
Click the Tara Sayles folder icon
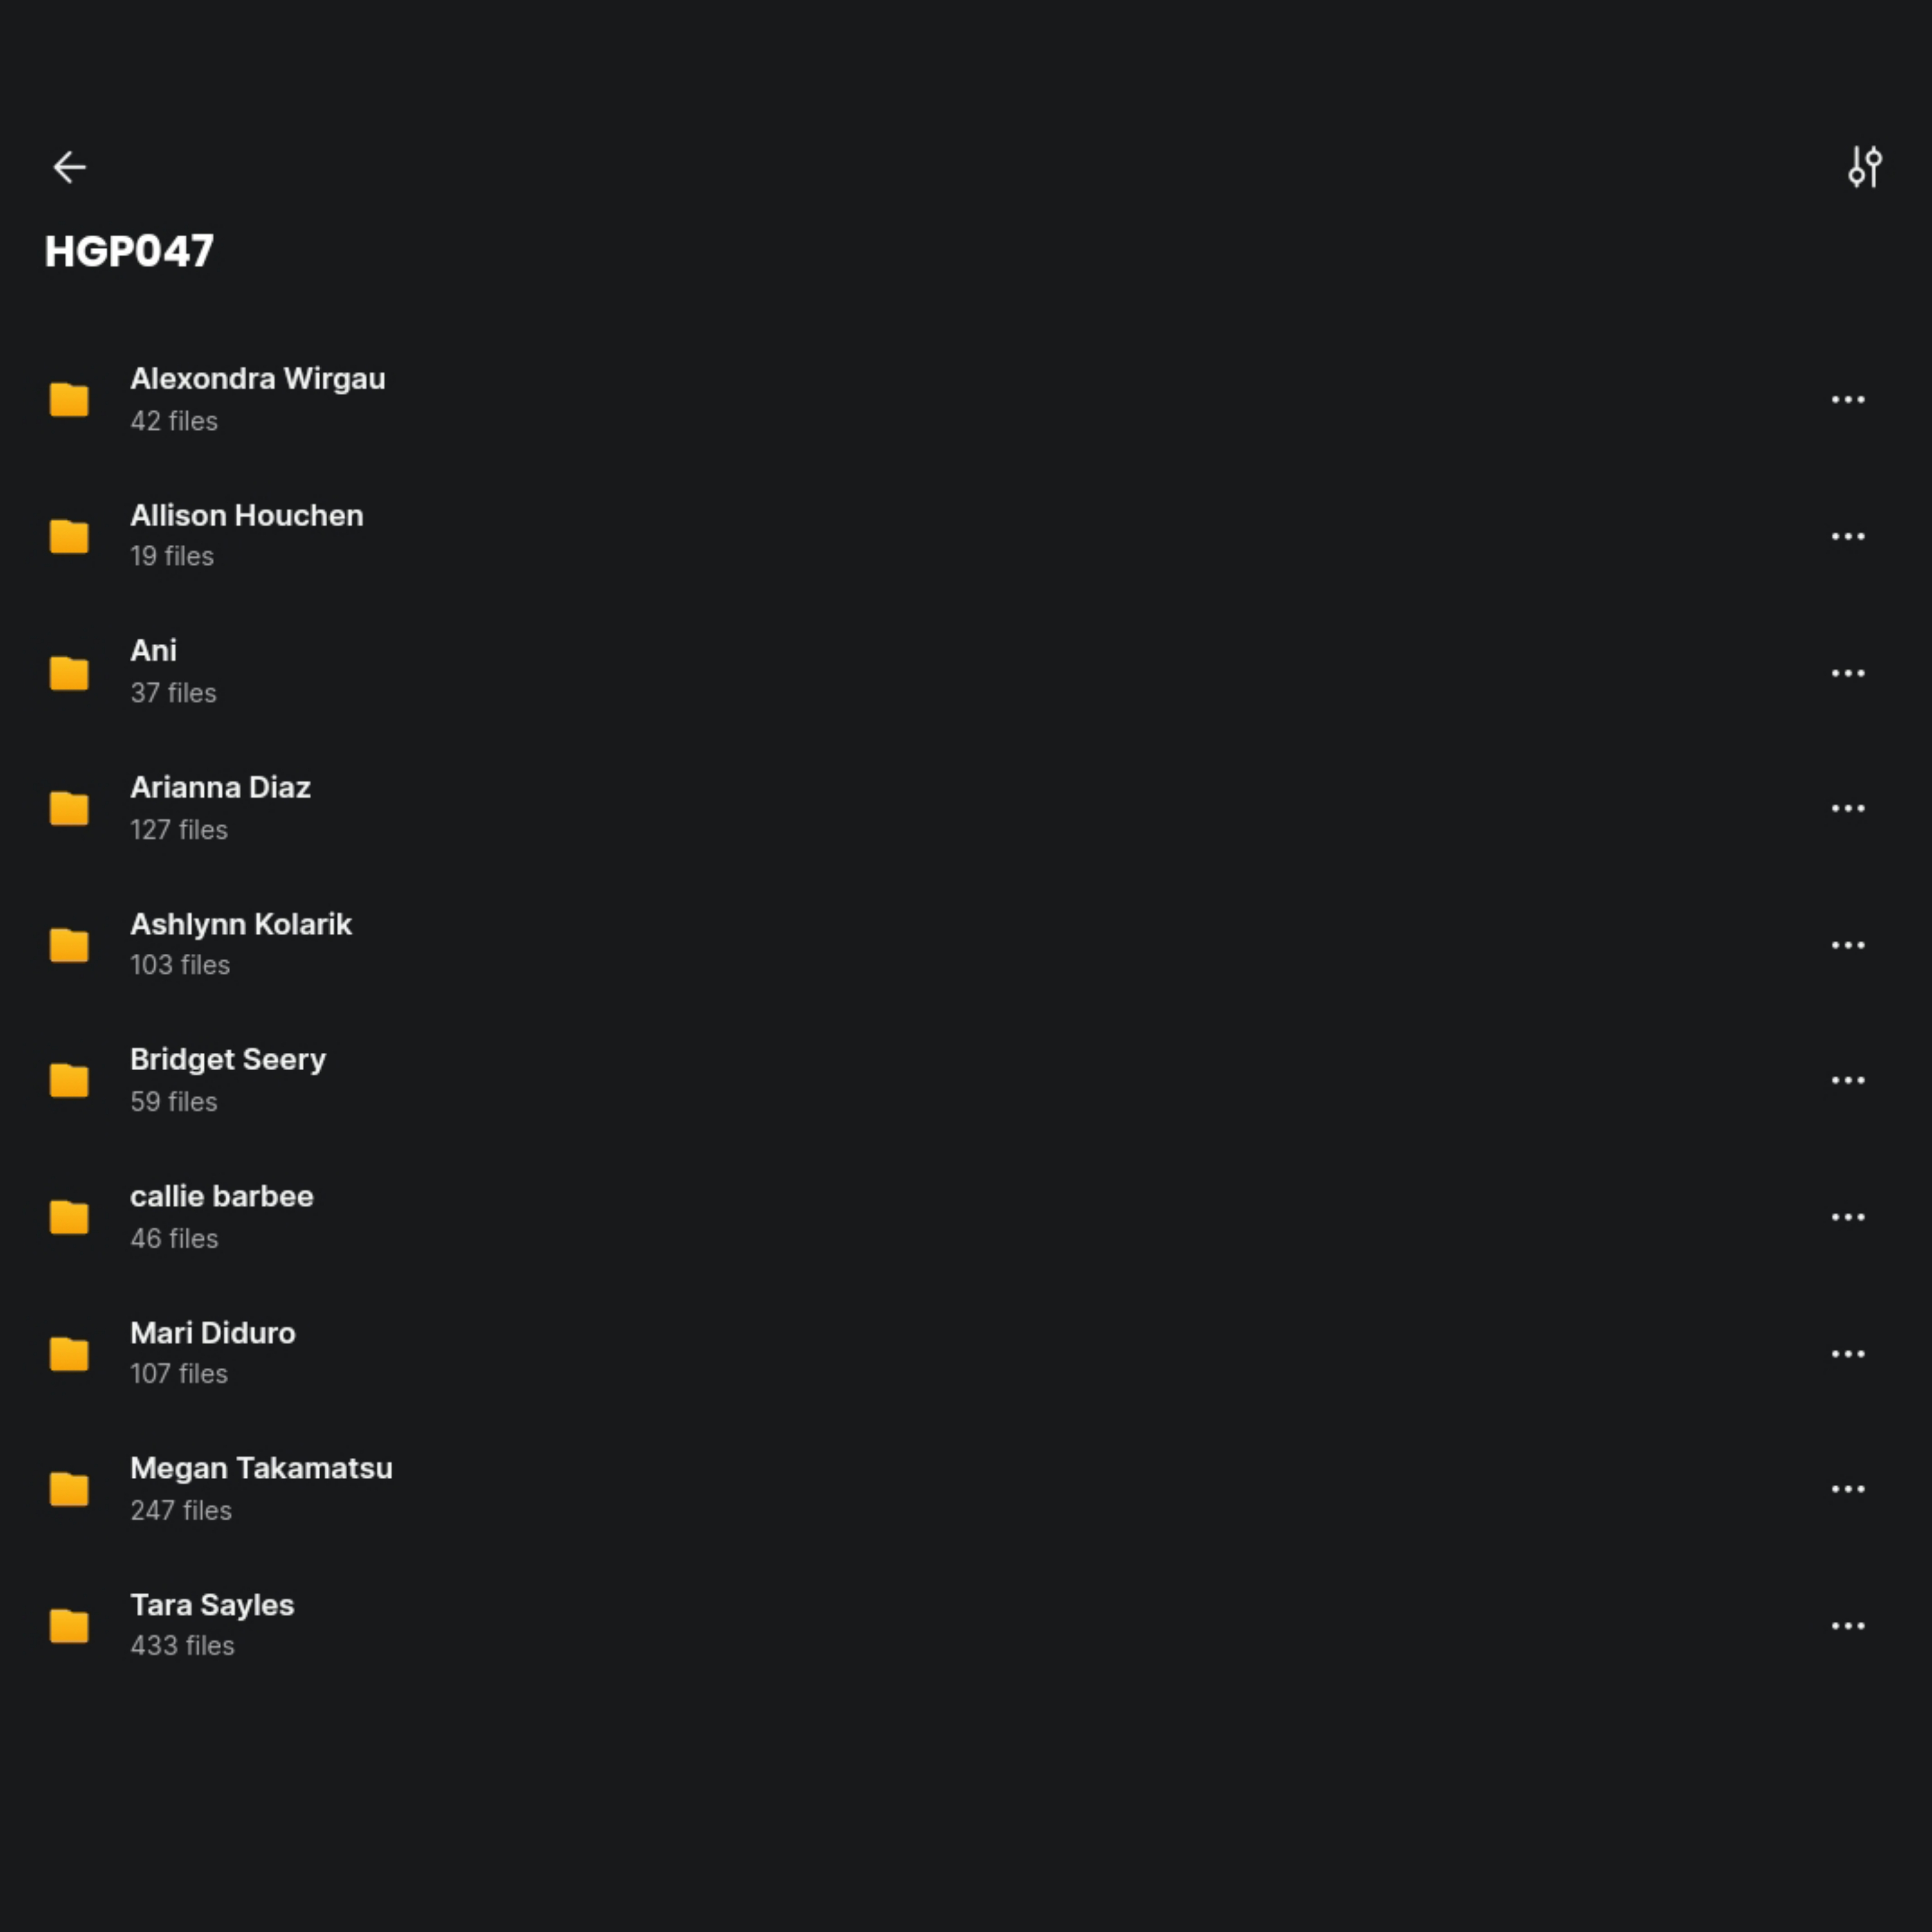[69, 1626]
